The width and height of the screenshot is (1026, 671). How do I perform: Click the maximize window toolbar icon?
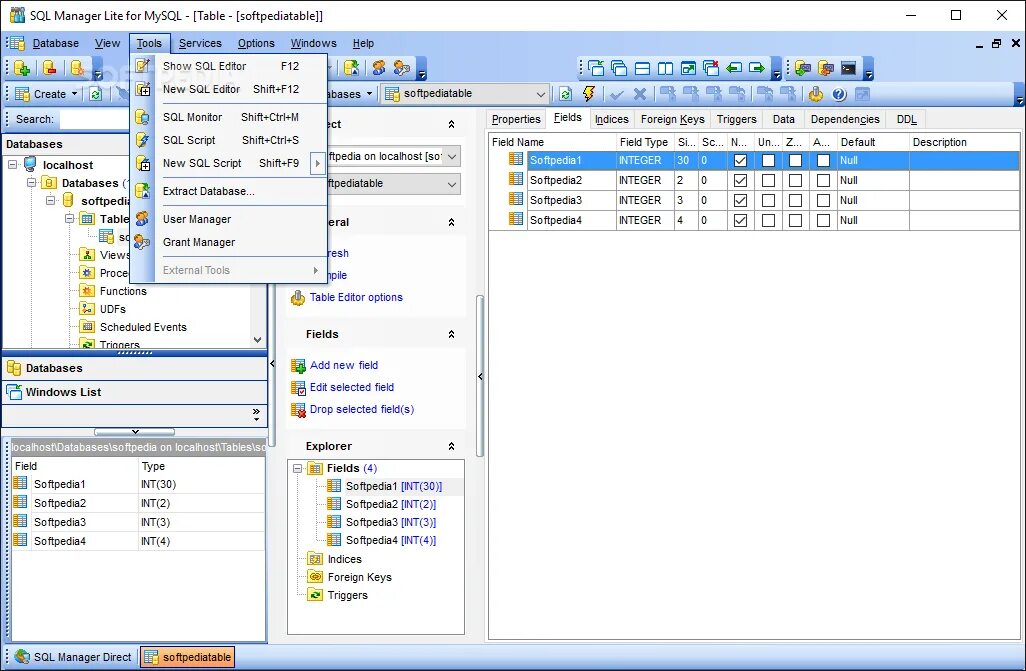coord(688,68)
